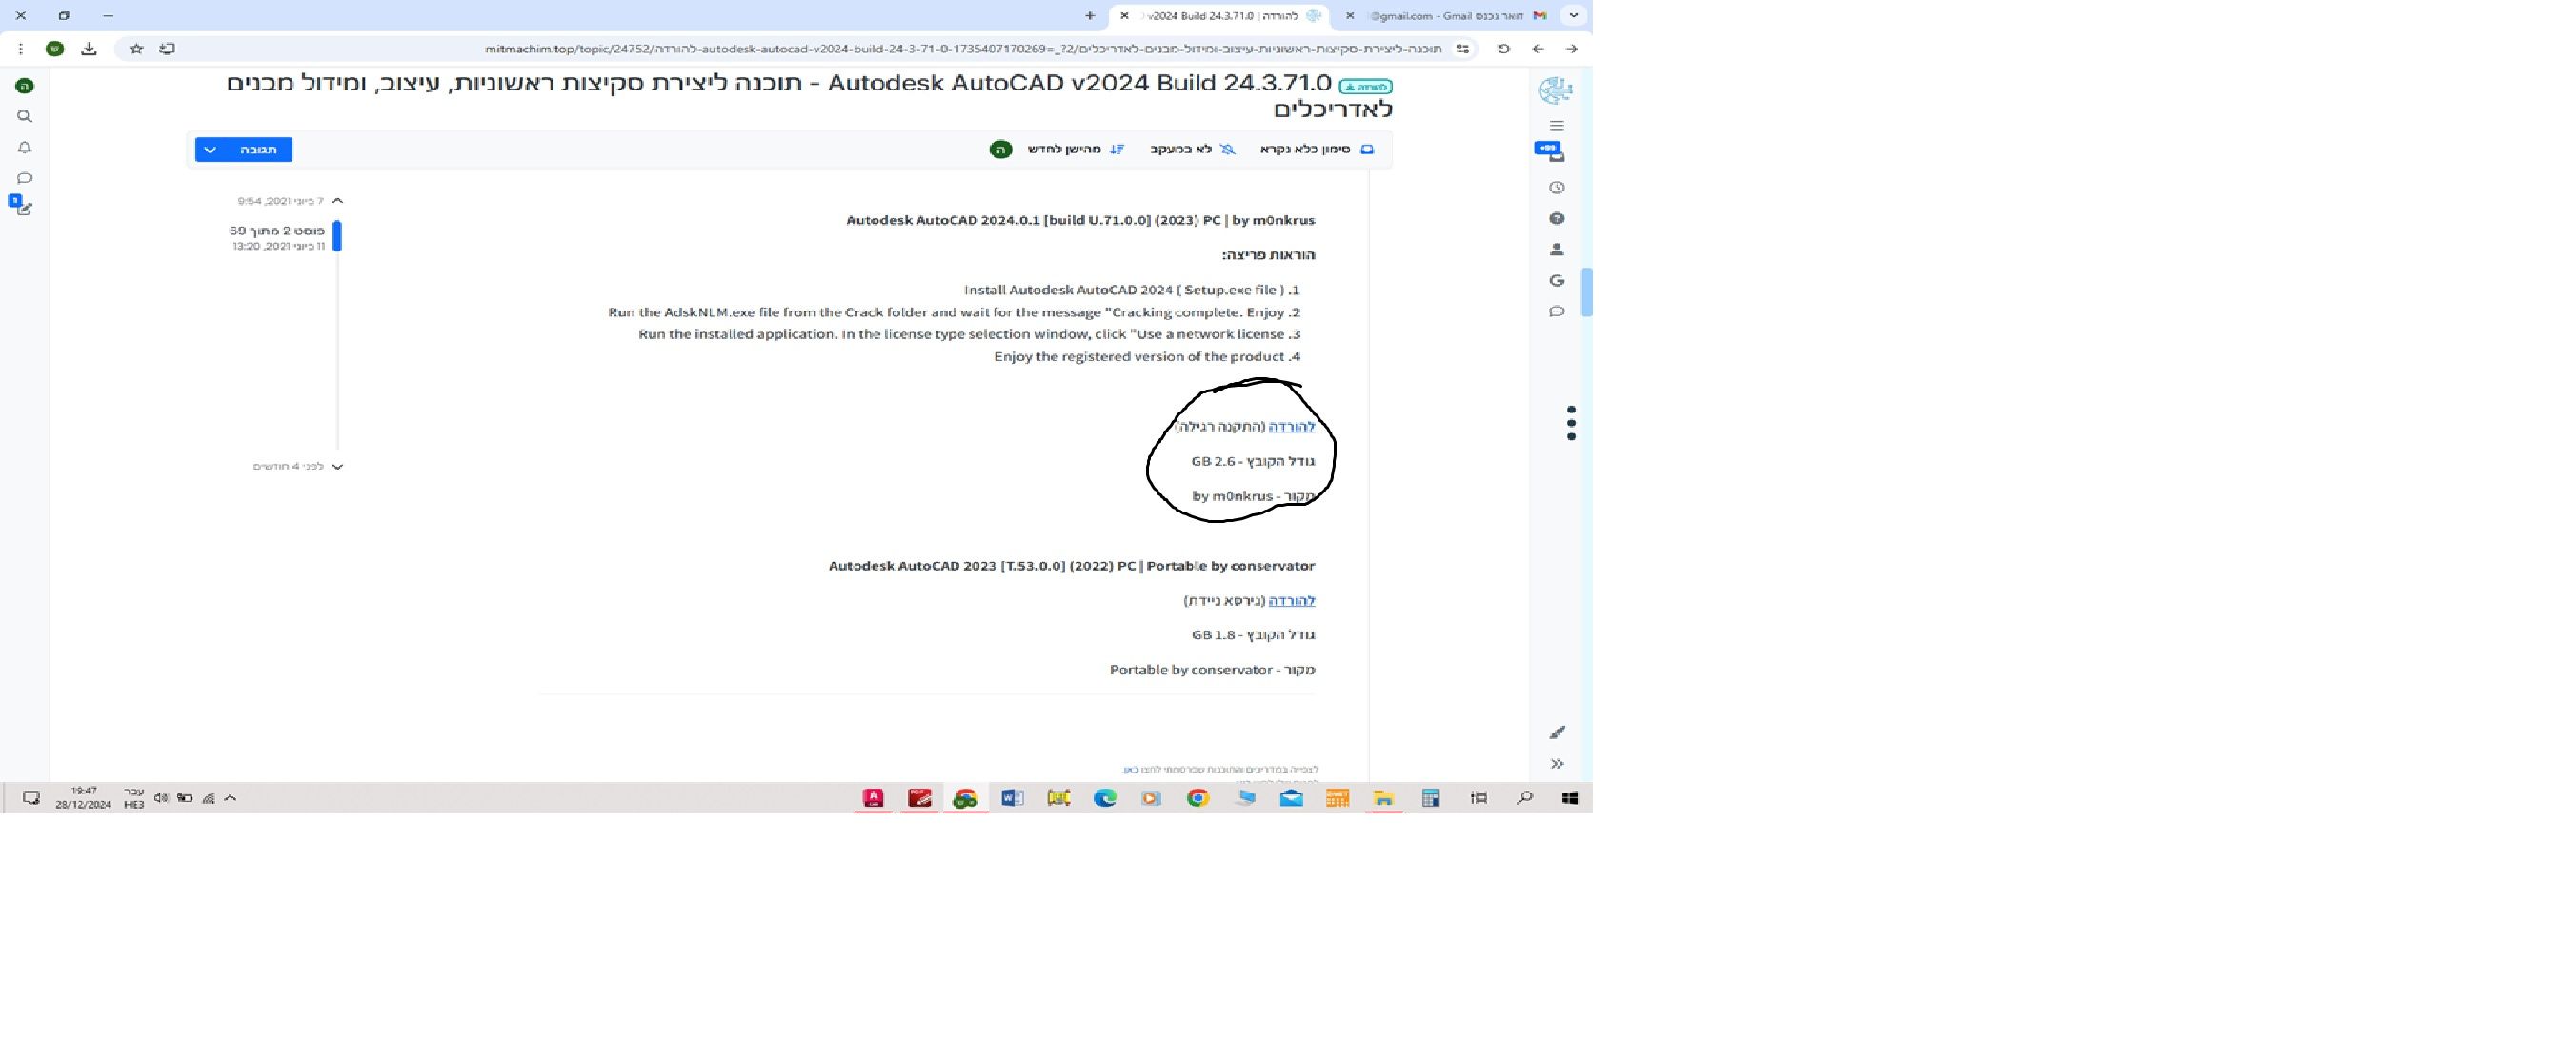Open taskbar search magnifier
2576x1044 pixels.
click(1524, 798)
